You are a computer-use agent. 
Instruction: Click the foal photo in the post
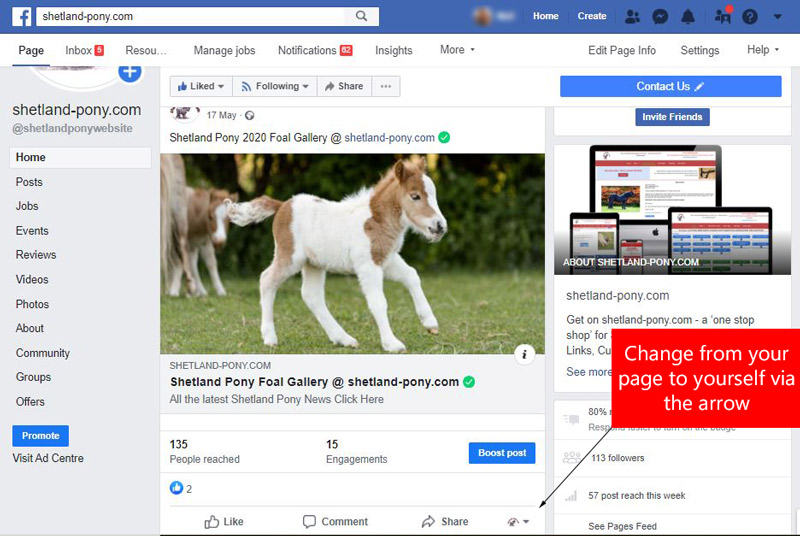[353, 254]
